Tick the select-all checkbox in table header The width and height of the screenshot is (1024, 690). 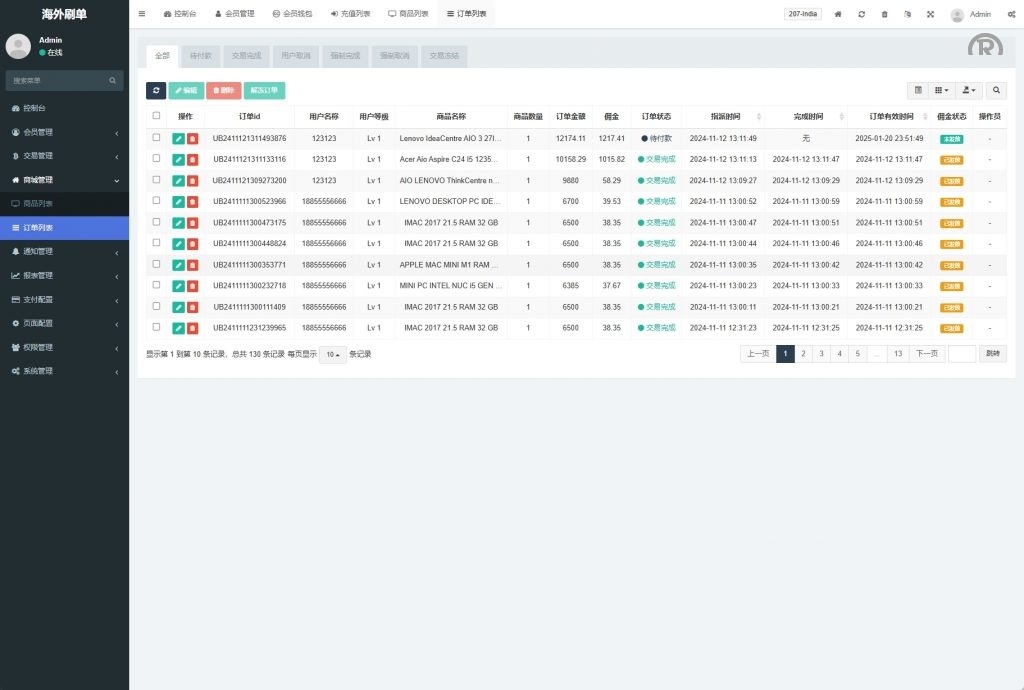(156, 116)
